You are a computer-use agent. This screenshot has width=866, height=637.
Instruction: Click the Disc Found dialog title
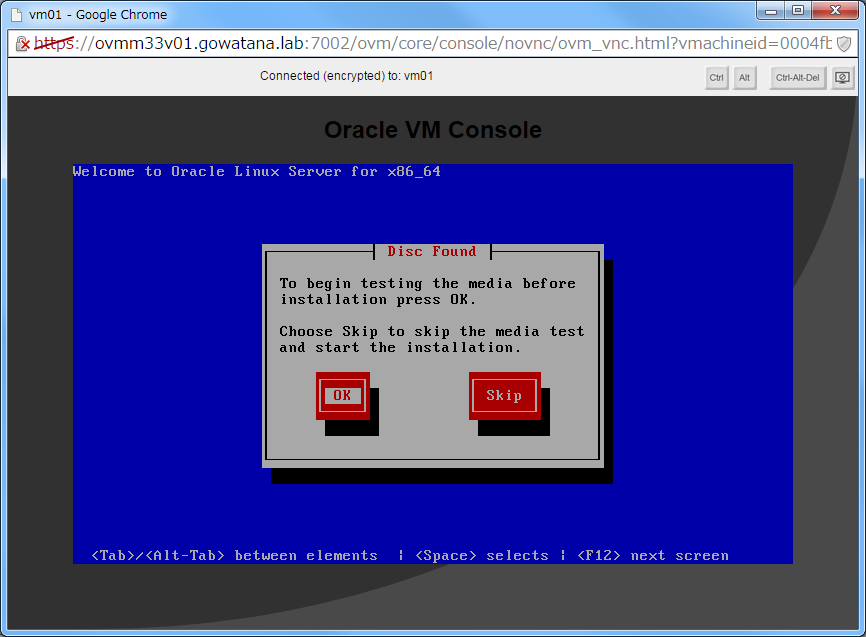click(x=431, y=251)
